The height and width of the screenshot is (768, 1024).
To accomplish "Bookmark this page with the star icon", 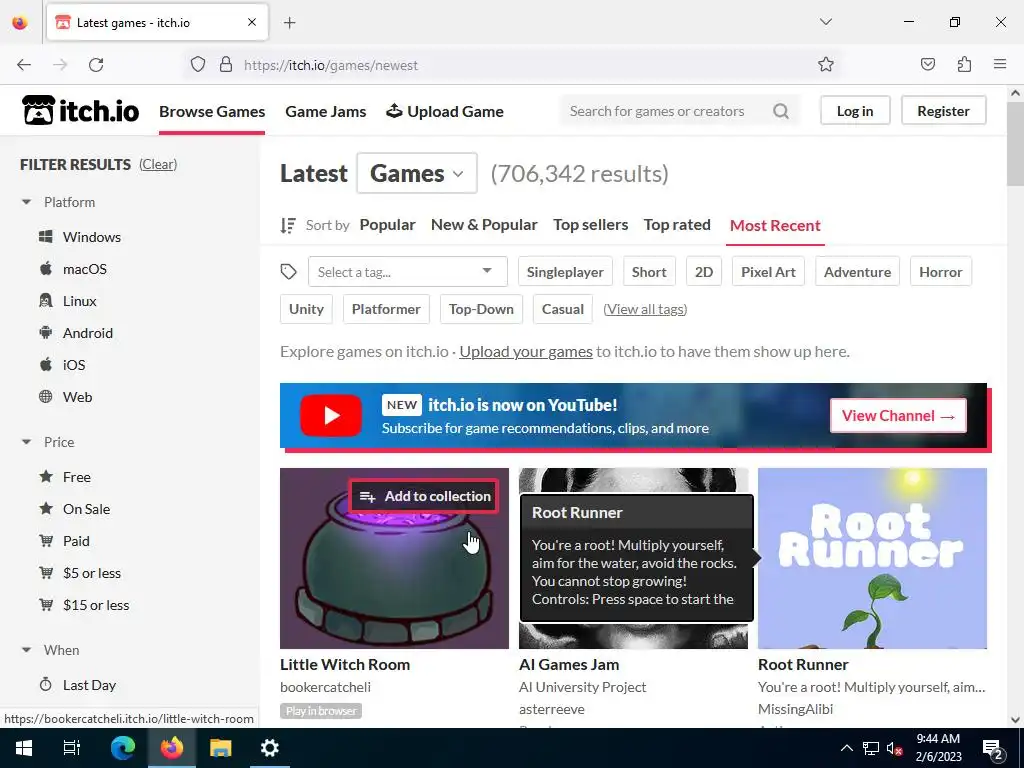I will [825, 64].
